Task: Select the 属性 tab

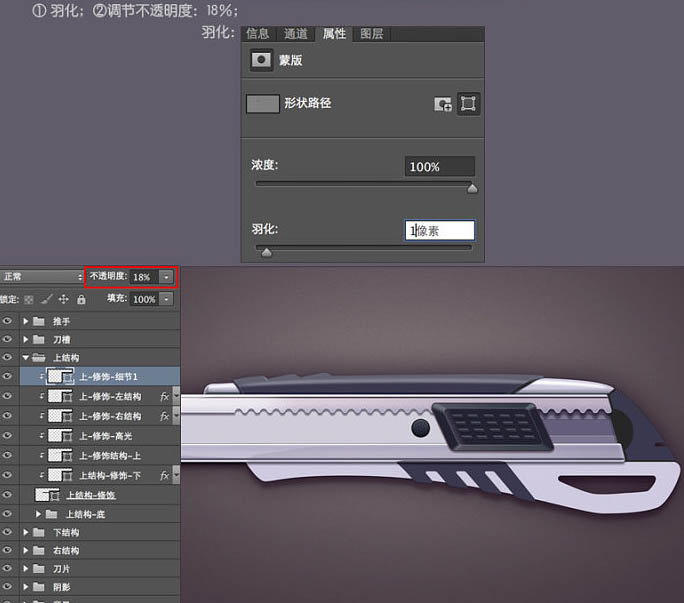Action: (334, 34)
